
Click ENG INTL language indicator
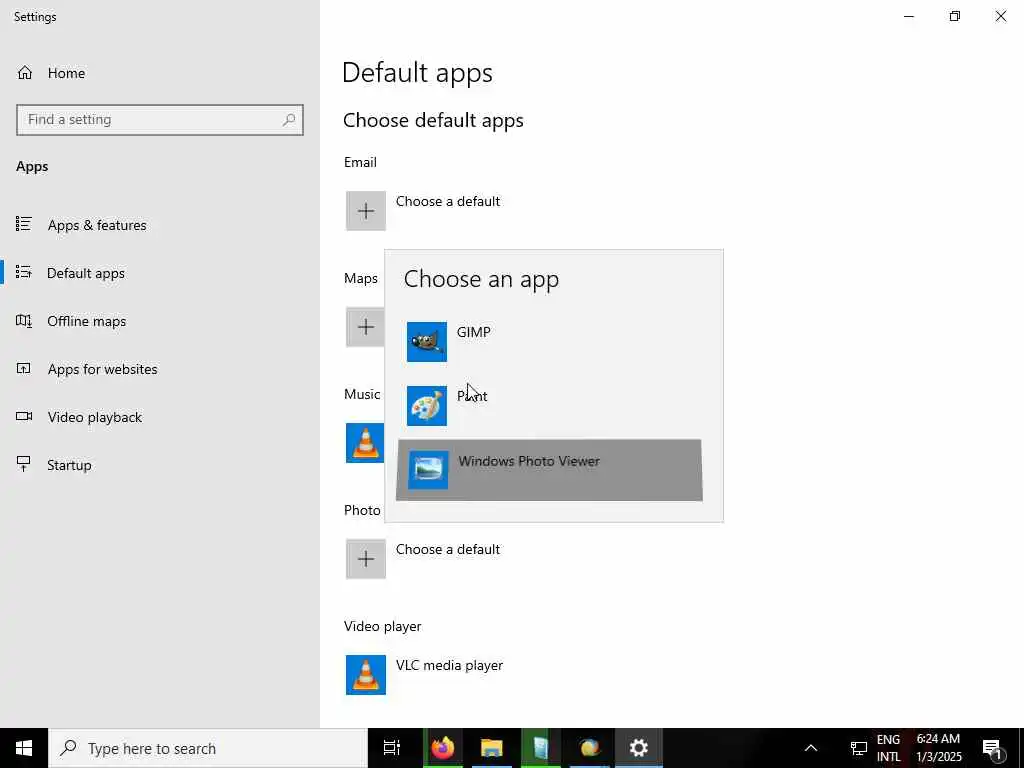click(888, 748)
